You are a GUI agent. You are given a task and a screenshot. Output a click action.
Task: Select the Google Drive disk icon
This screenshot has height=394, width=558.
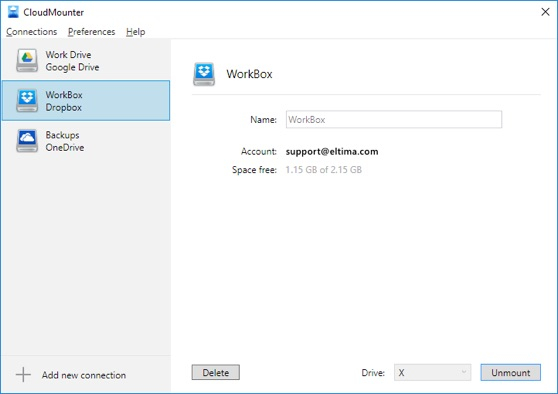27,61
